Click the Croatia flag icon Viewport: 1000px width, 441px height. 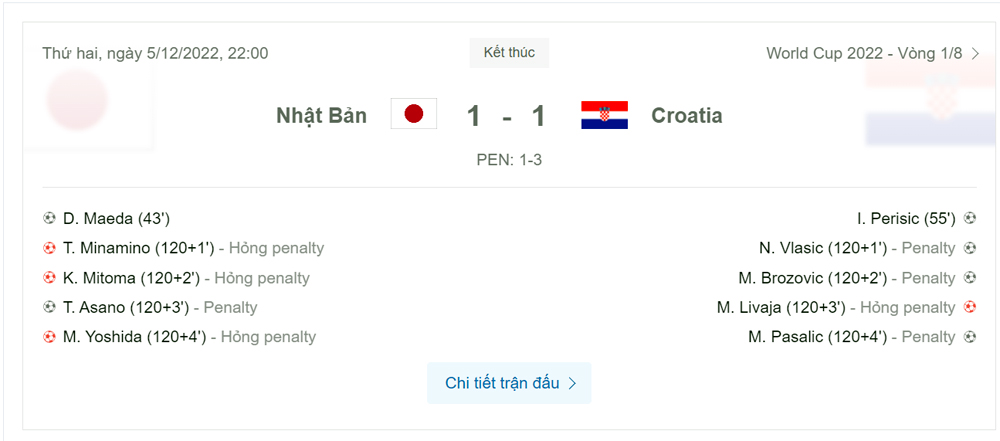[604, 115]
